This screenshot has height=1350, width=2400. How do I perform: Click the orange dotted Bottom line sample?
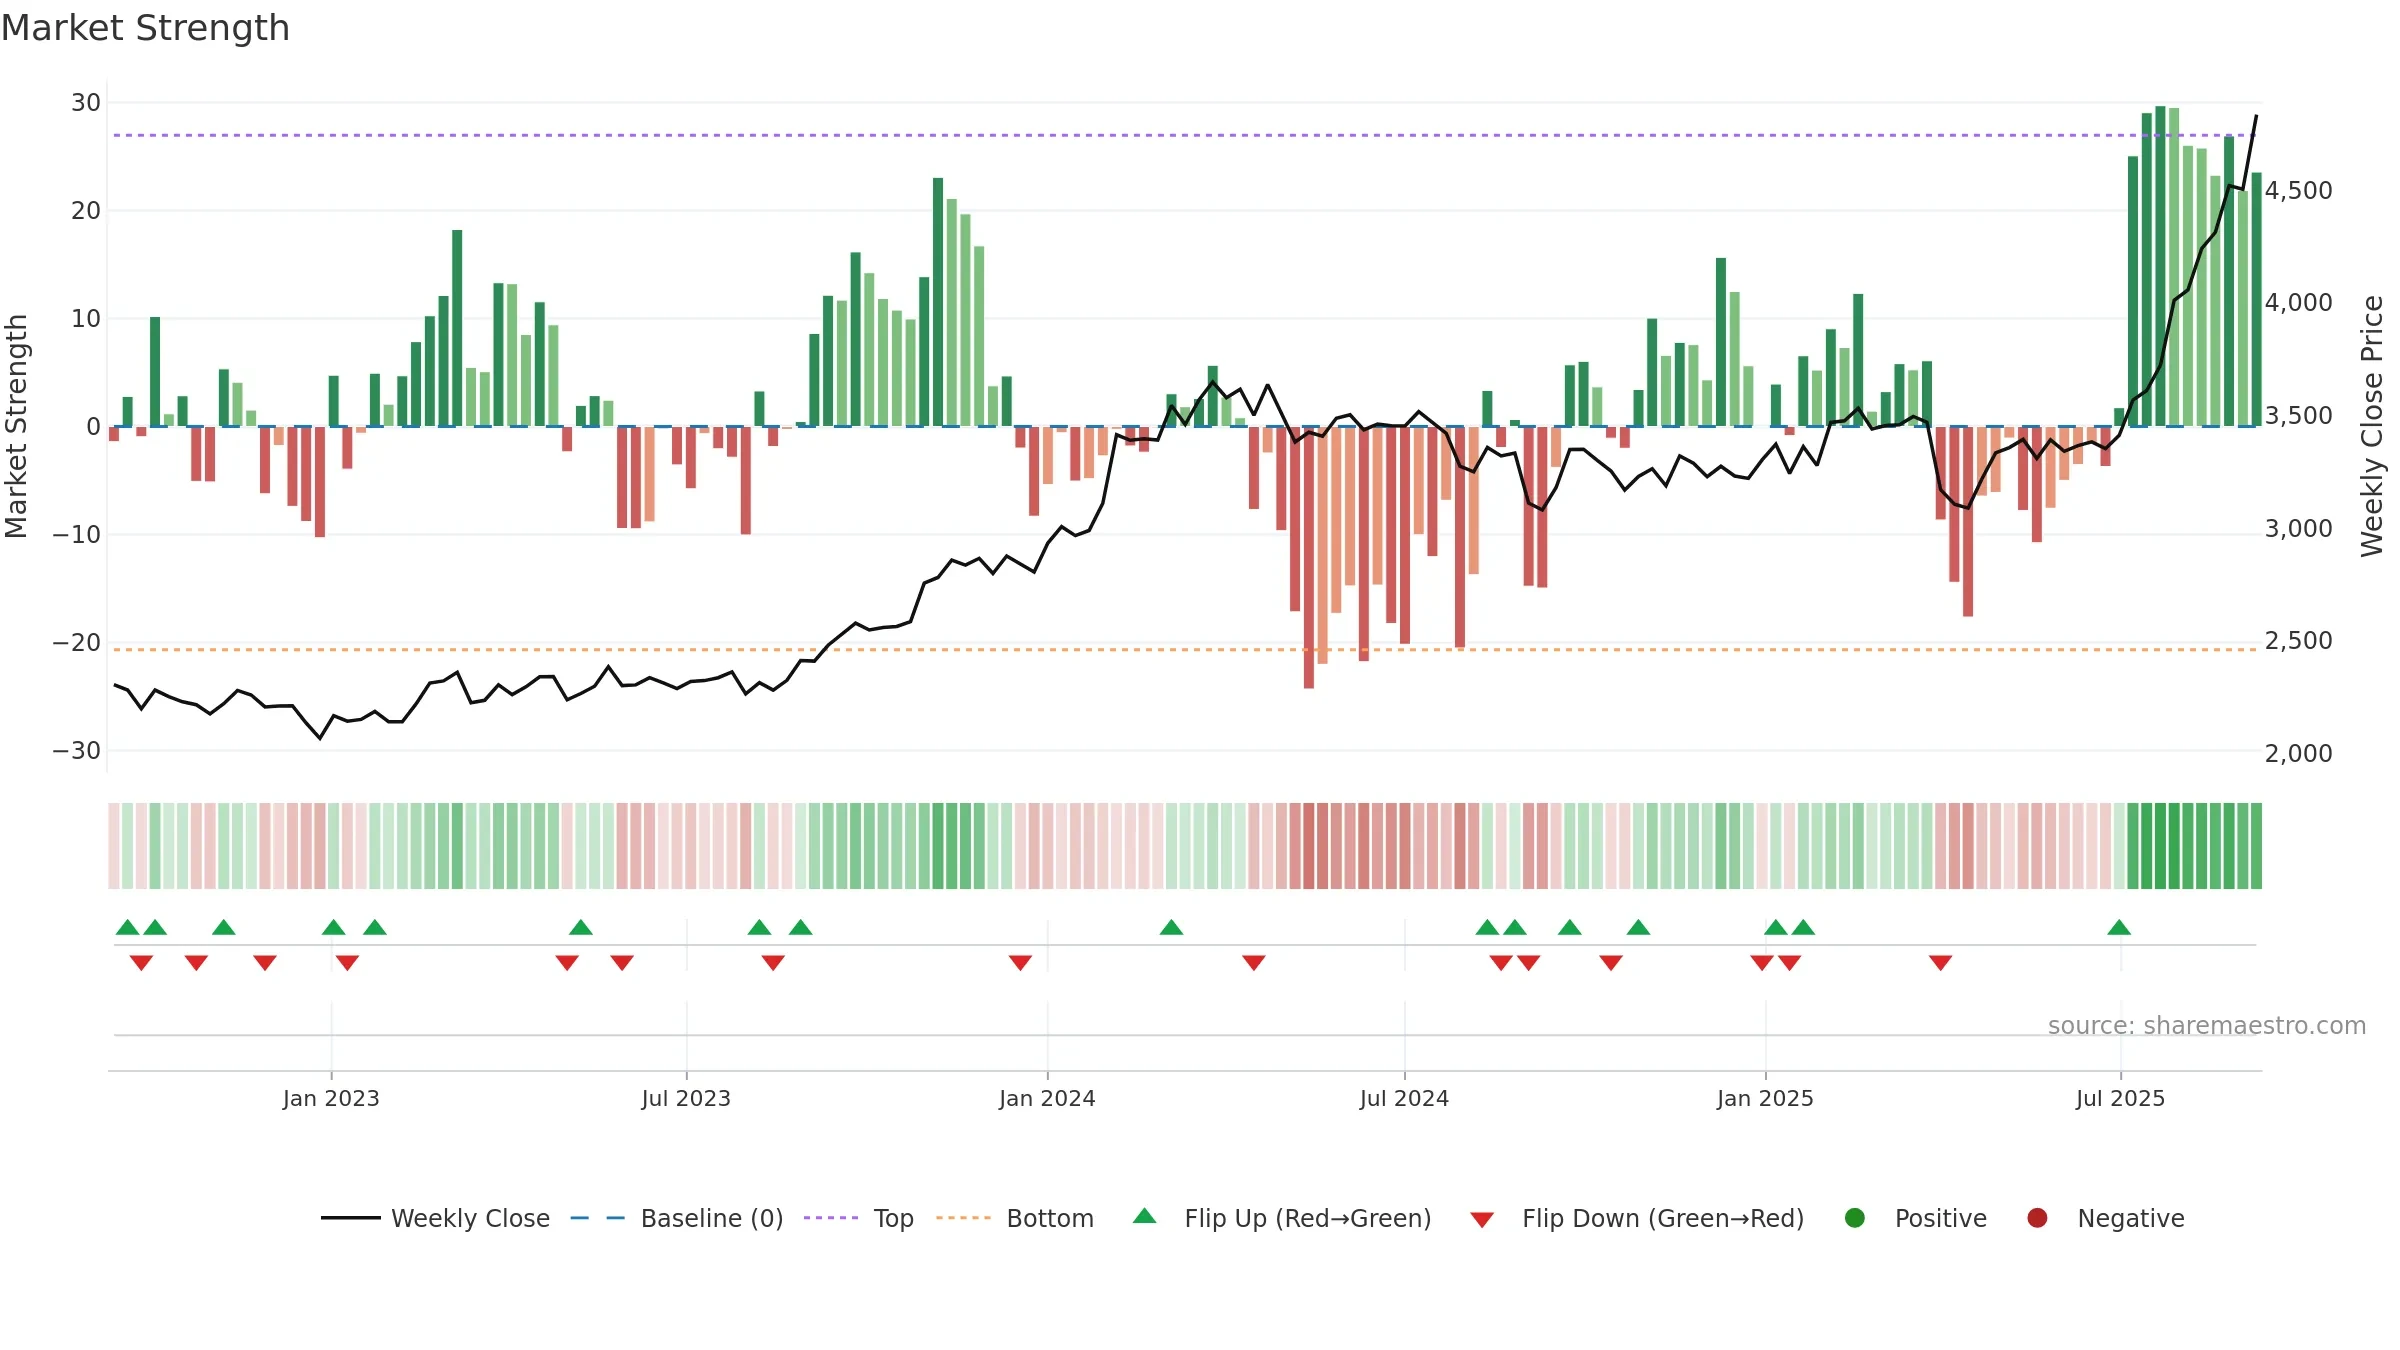click(x=964, y=1218)
